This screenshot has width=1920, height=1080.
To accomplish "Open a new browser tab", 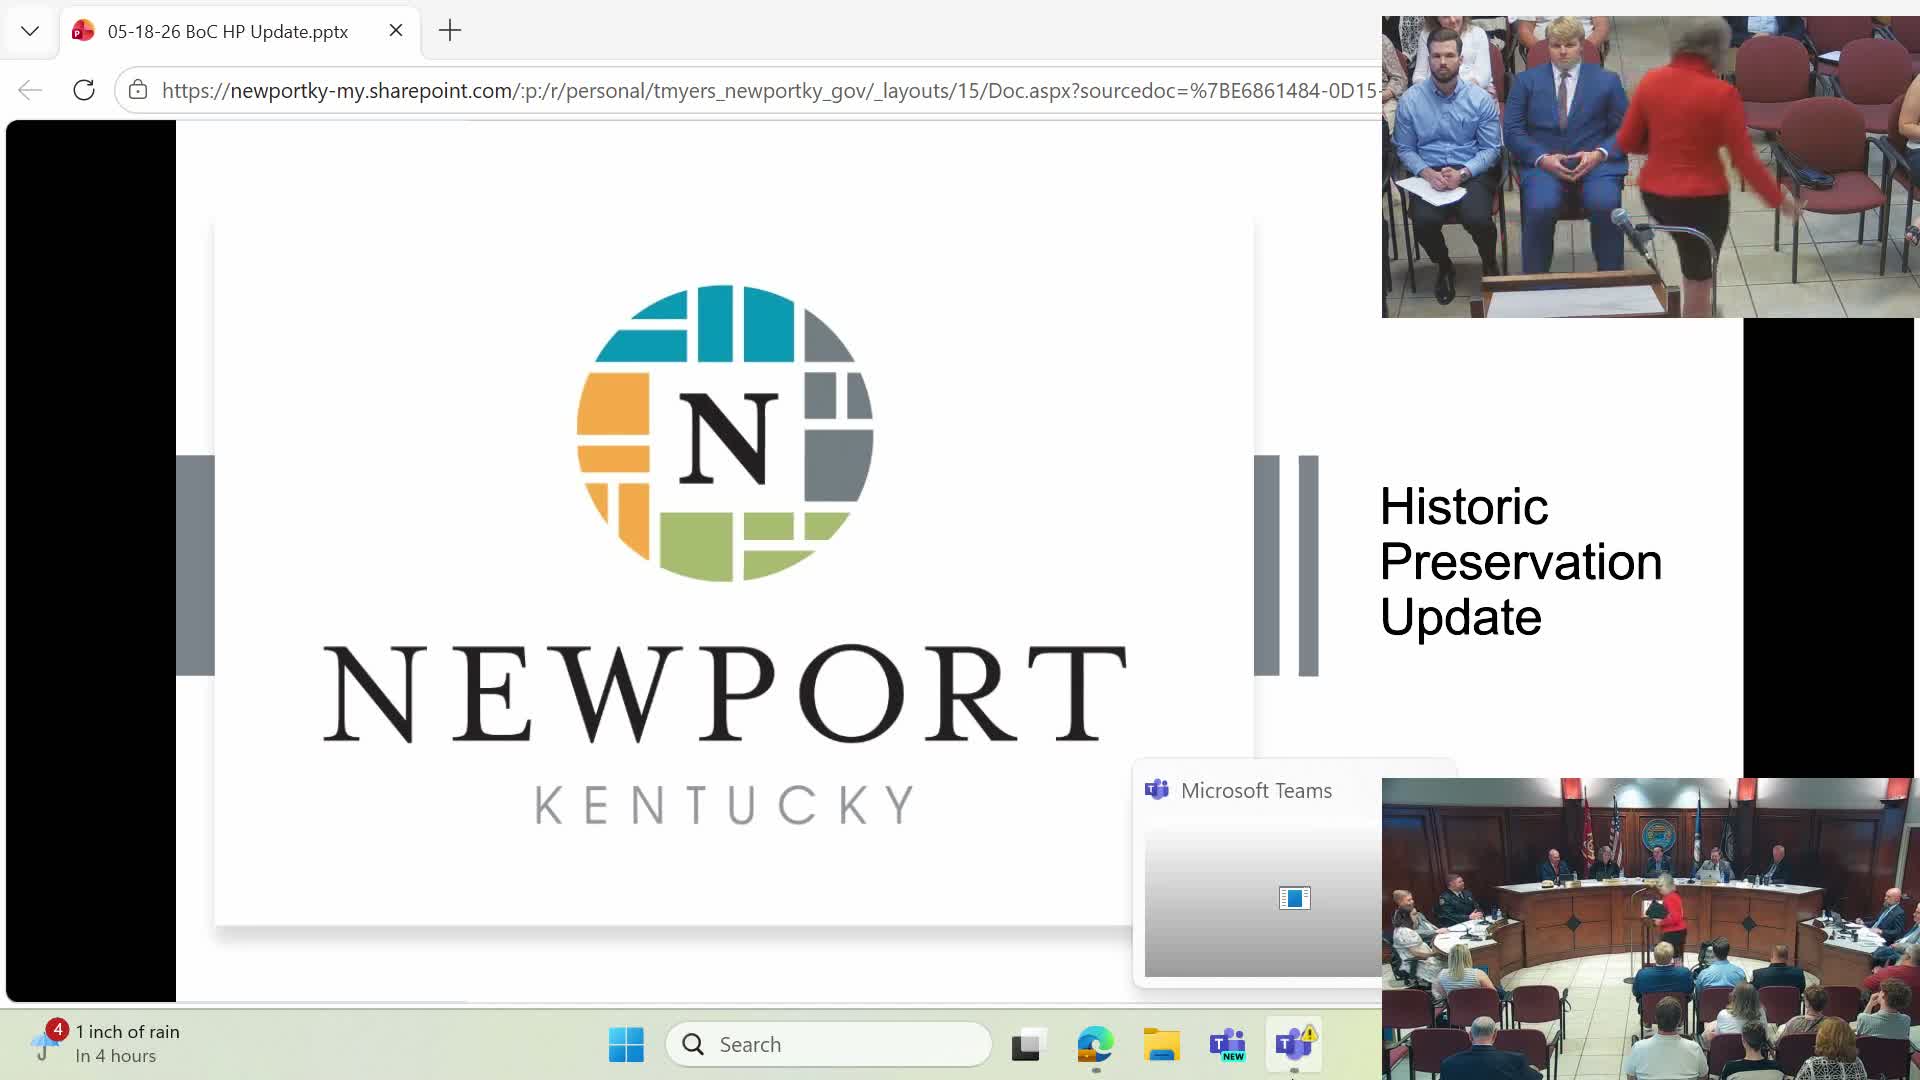I will pos(450,31).
